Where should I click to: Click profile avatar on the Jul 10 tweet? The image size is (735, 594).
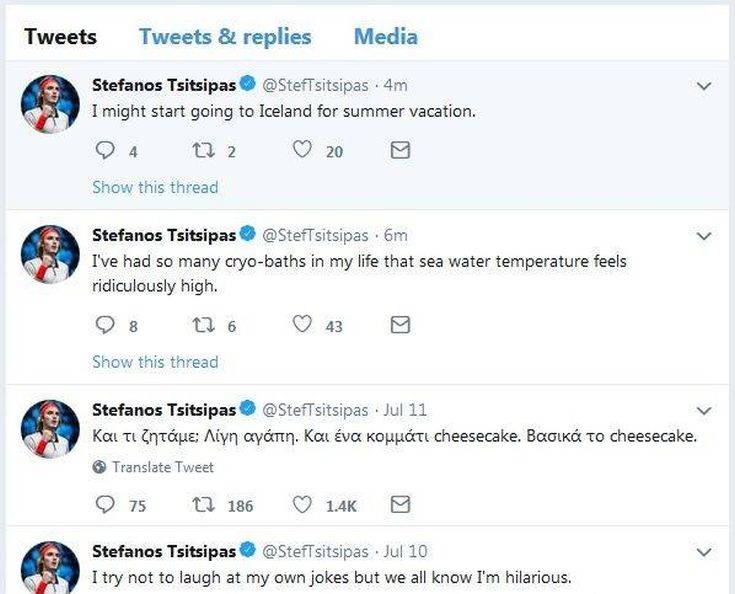point(50,568)
